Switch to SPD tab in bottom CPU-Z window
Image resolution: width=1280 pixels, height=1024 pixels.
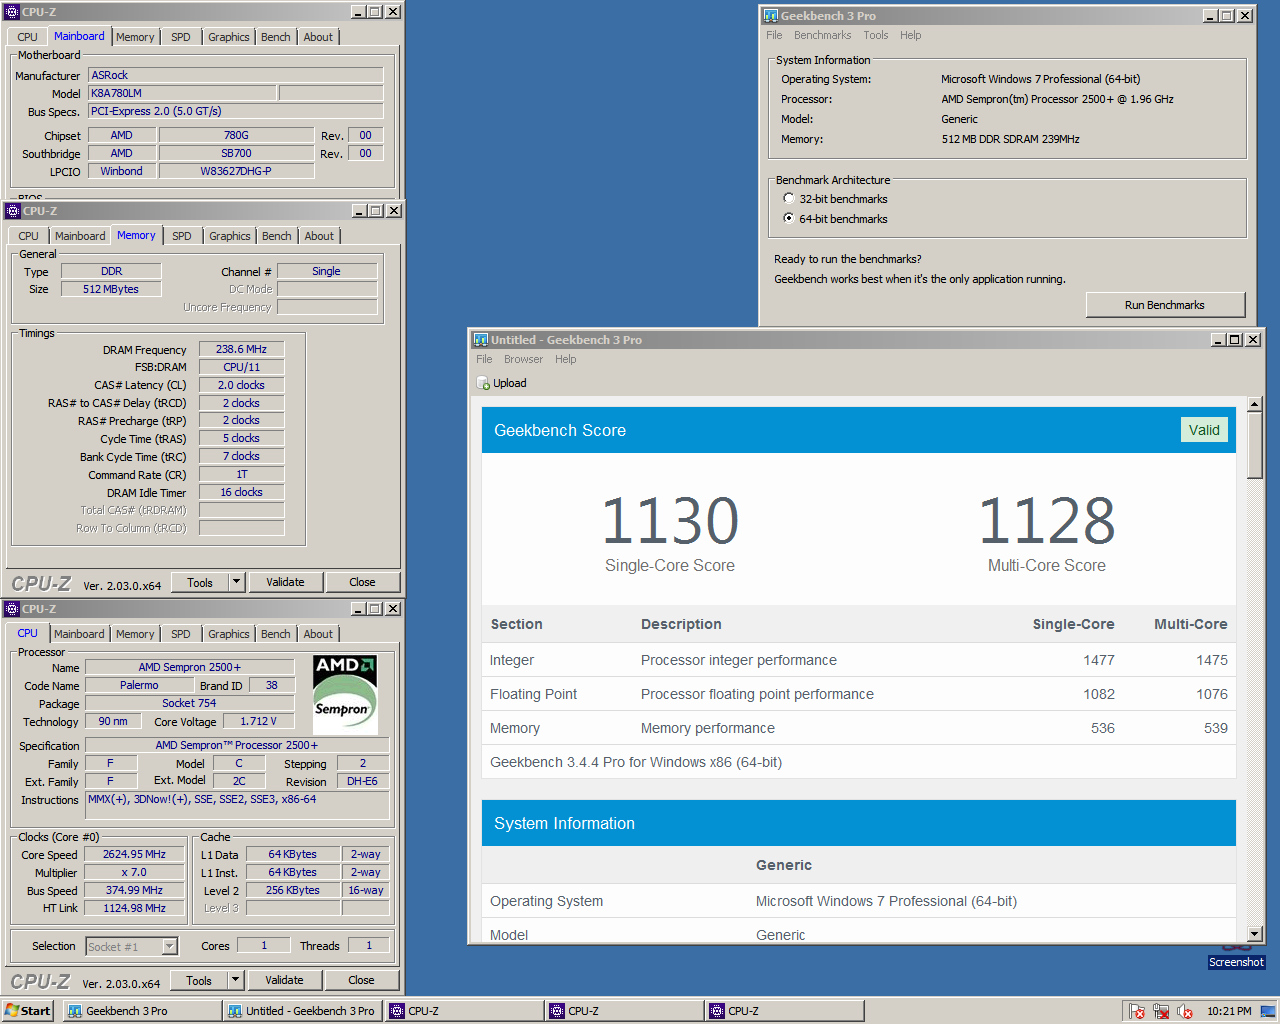pos(181,634)
